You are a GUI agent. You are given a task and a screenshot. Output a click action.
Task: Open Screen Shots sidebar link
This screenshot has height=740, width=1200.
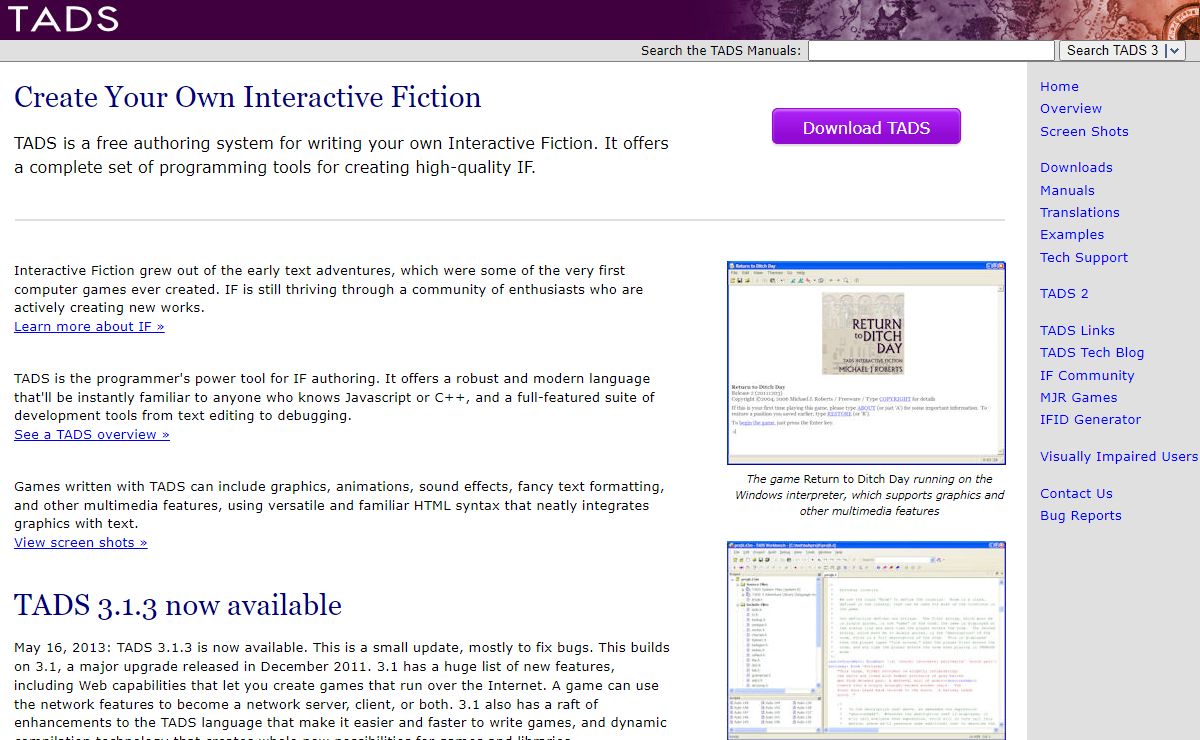(x=1084, y=131)
